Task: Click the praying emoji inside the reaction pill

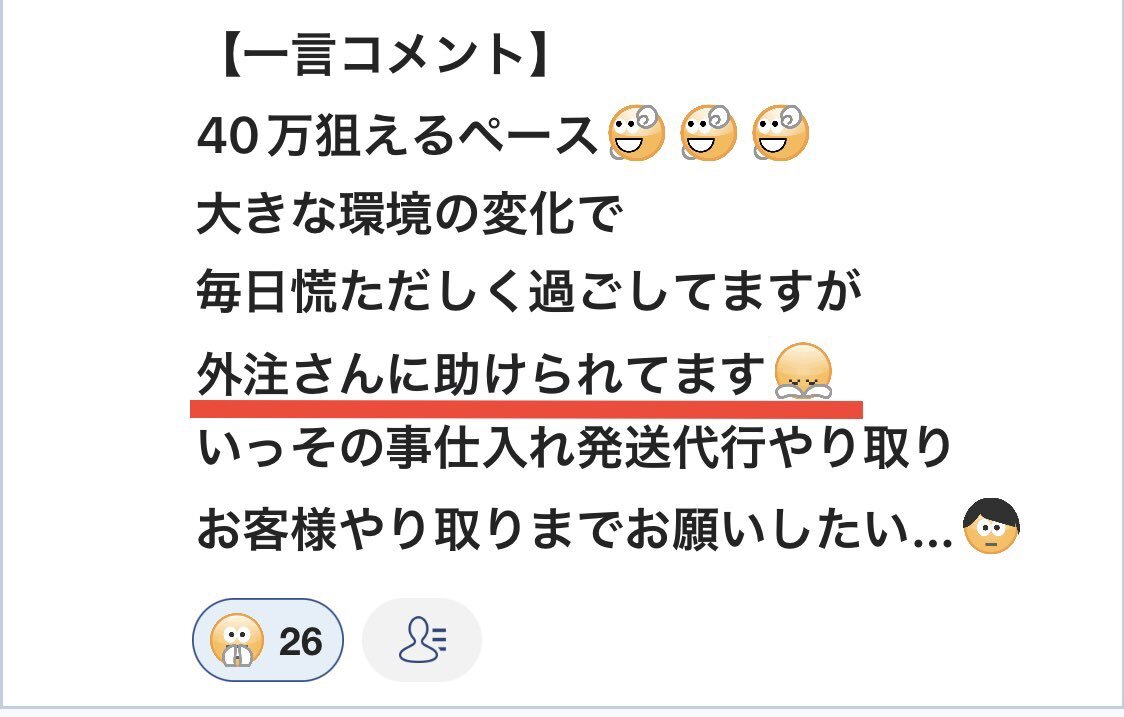Action: click(237, 640)
